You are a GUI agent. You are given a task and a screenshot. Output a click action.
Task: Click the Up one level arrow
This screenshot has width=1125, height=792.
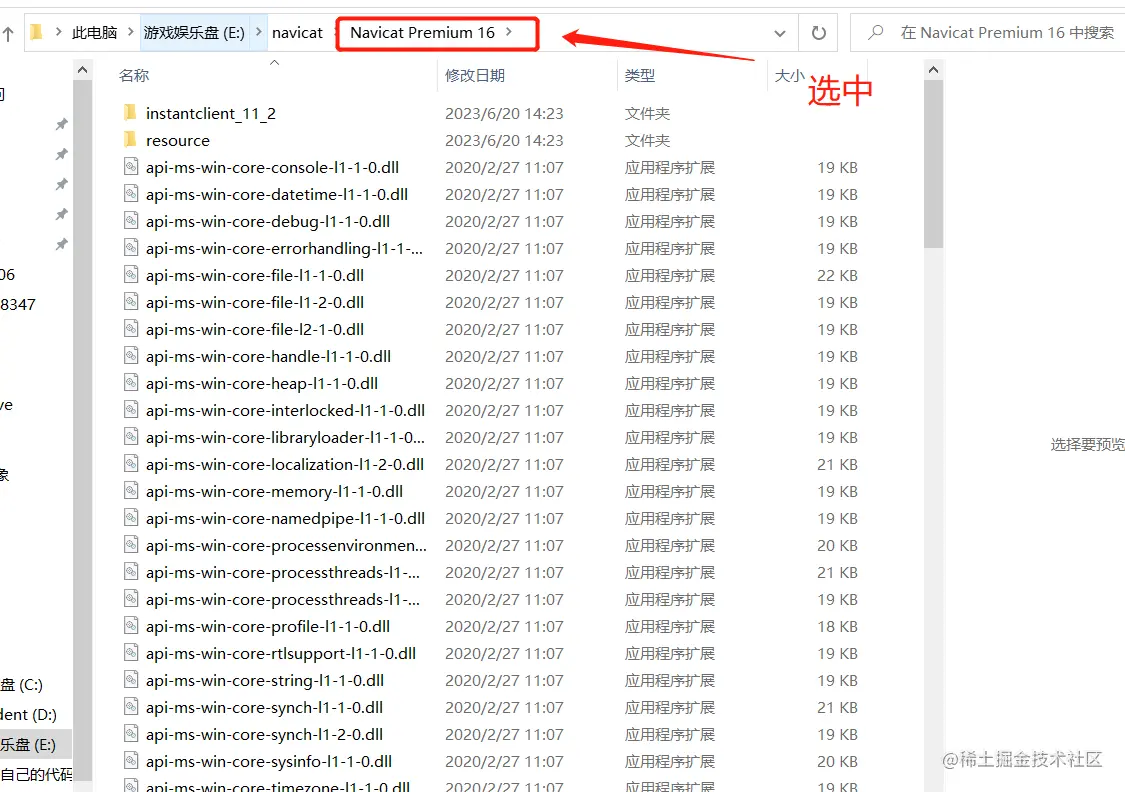(x=8, y=34)
